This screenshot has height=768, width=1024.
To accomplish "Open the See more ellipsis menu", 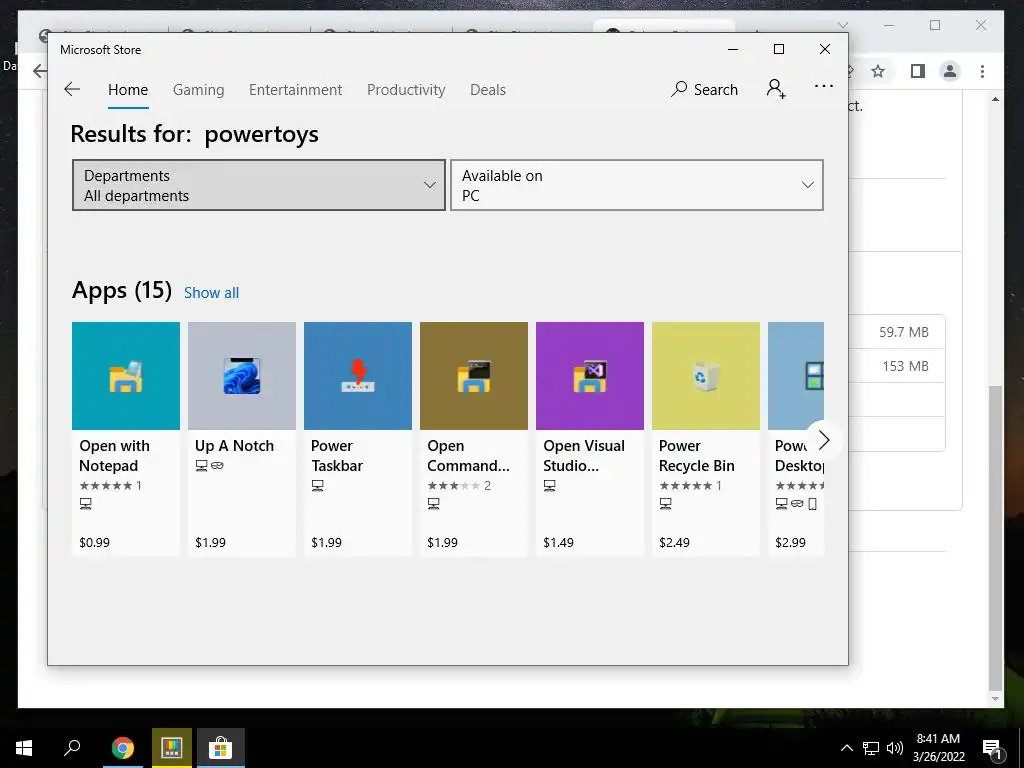I will coord(824,86).
